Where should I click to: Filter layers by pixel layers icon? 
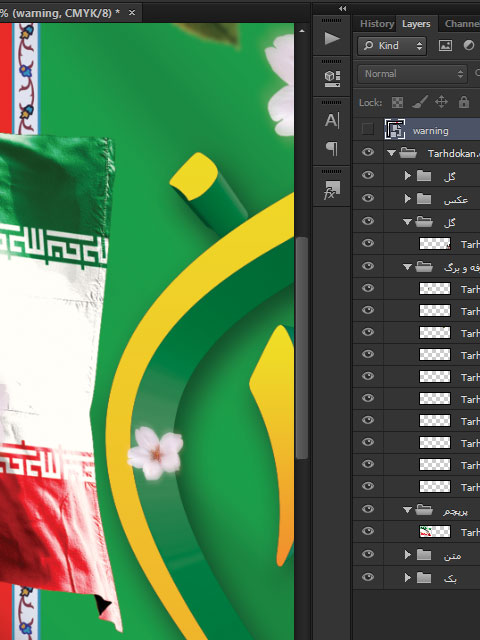point(445,46)
